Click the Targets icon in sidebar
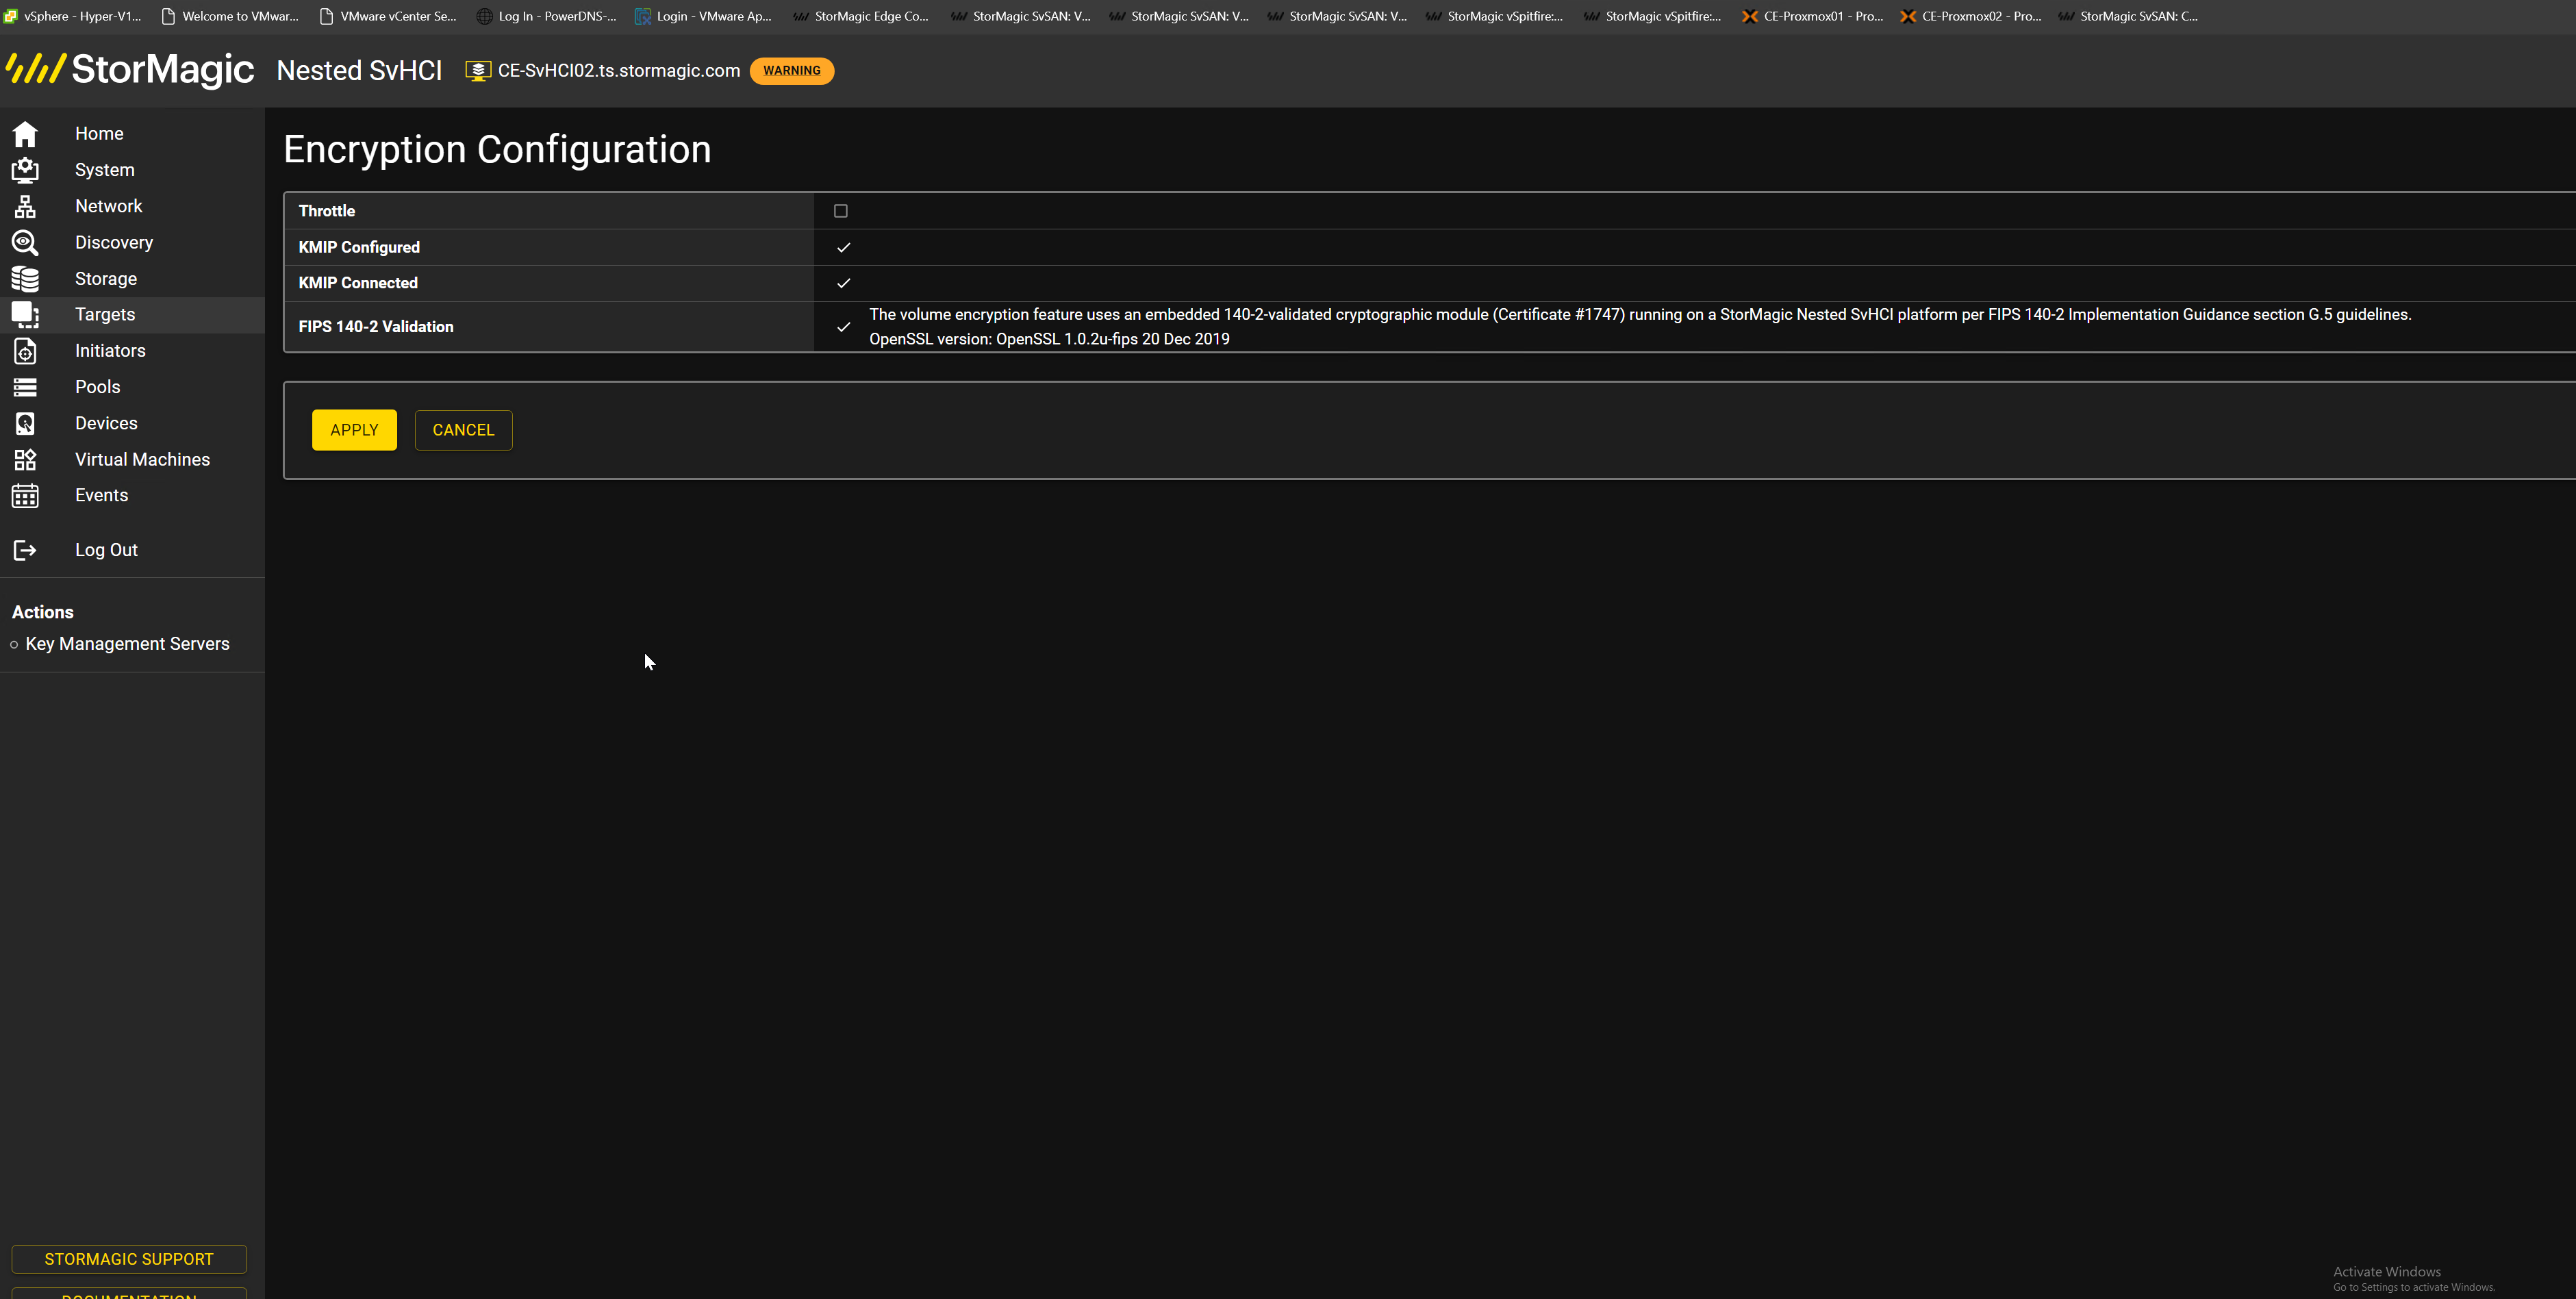 (25, 315)
